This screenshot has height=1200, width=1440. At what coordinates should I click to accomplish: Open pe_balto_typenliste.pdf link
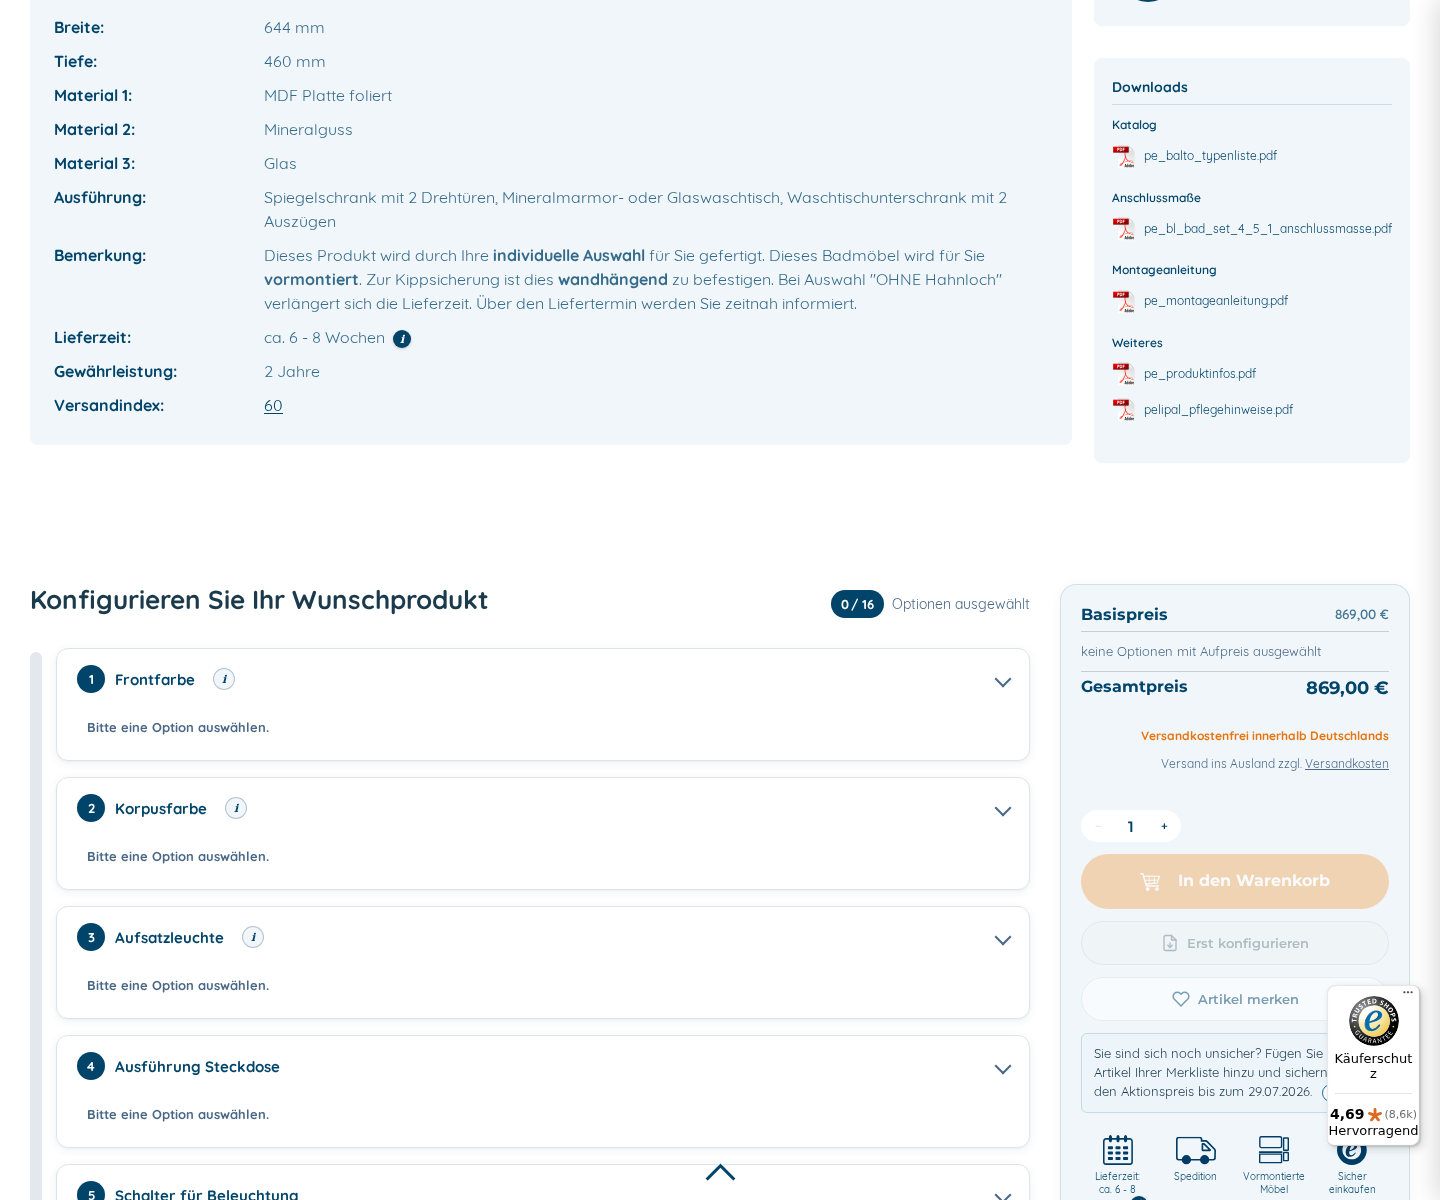1210,156
